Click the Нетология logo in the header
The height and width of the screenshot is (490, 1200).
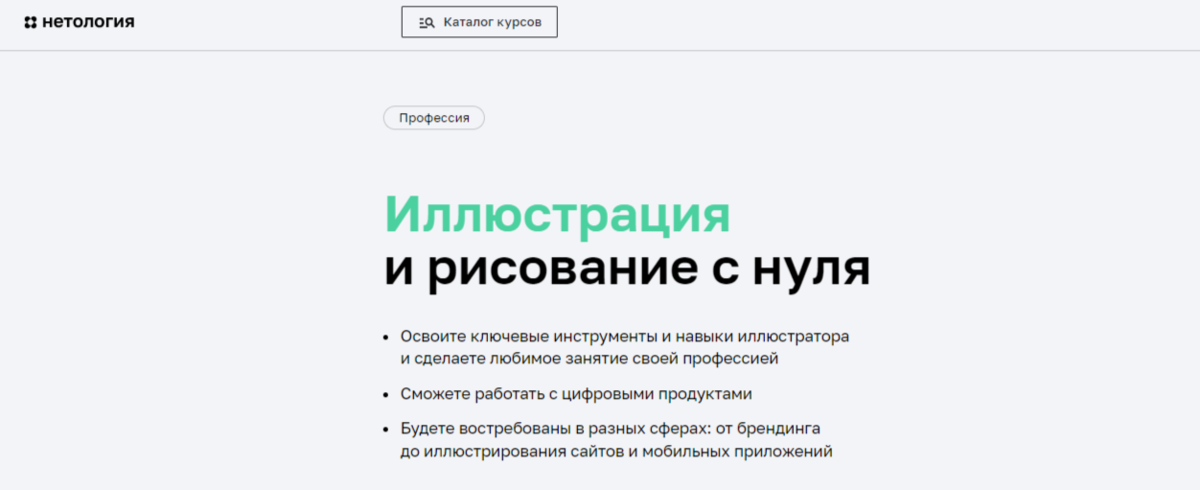point(79,21)
